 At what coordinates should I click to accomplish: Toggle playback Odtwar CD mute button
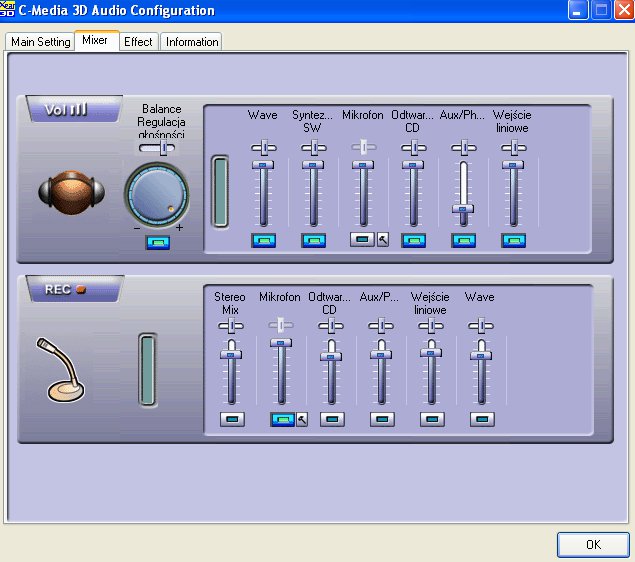click(x=413, y=240)
